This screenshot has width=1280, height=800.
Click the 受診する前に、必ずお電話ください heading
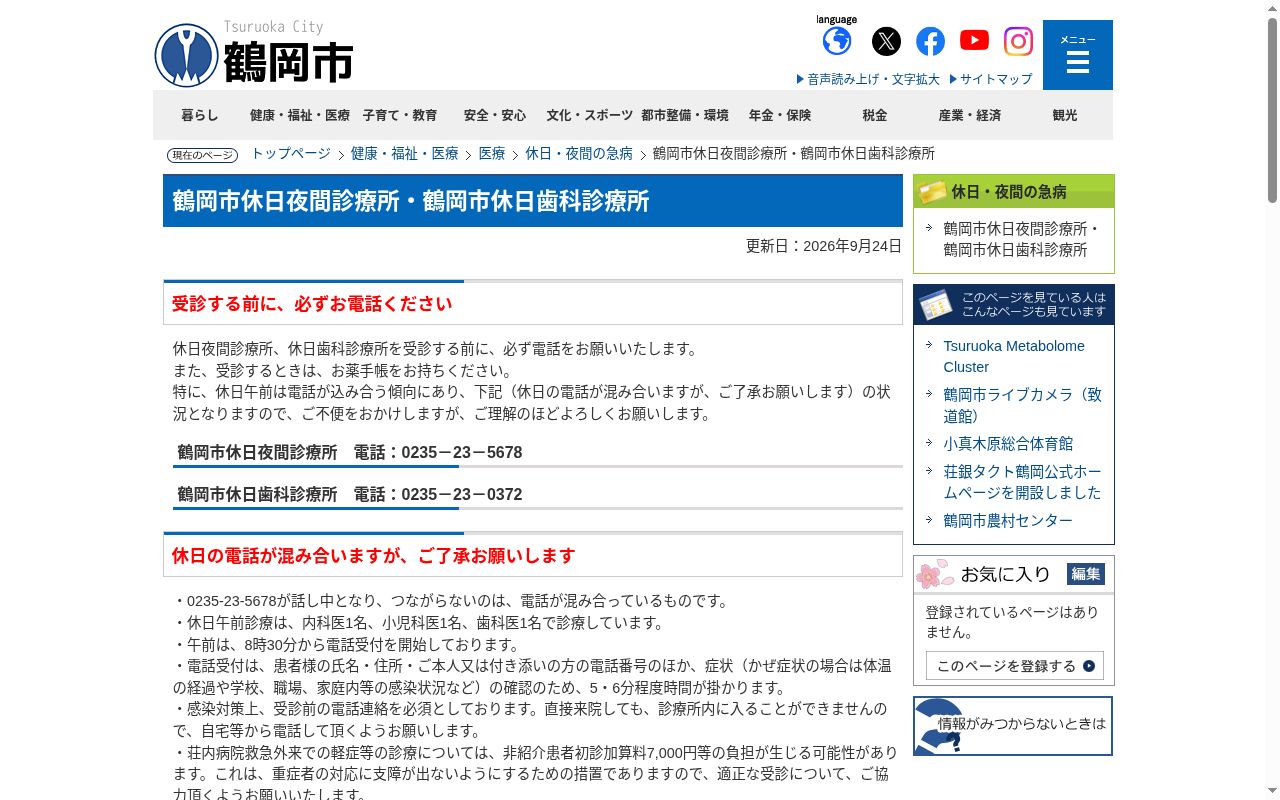click(x=312, y=304)
